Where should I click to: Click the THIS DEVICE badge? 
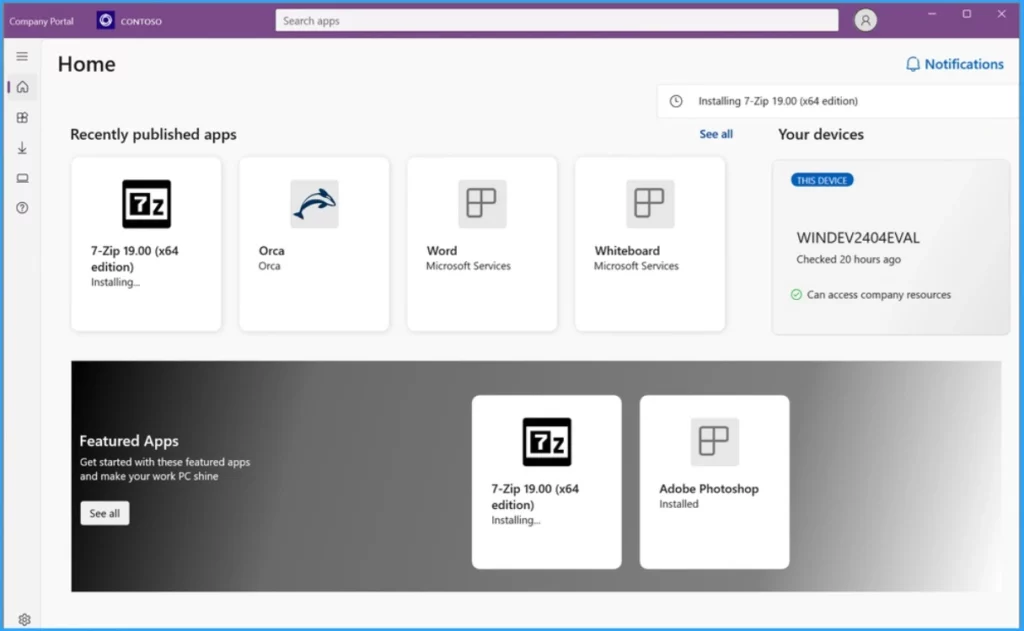(822, 180)
